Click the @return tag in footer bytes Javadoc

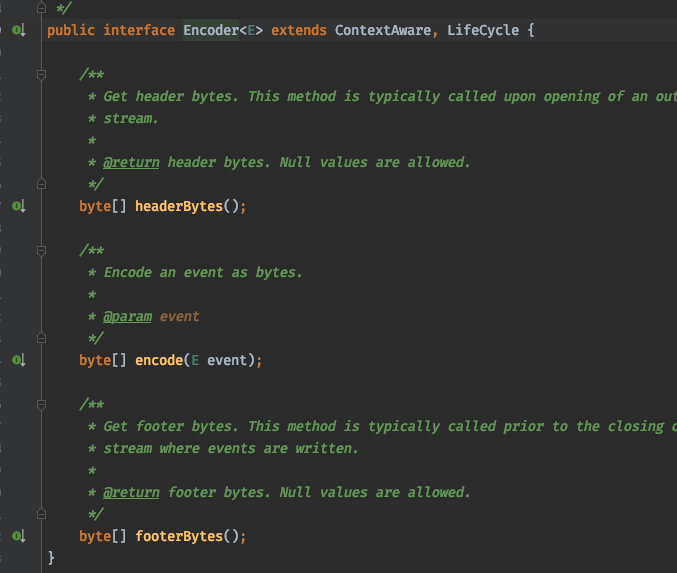point(131,492)
